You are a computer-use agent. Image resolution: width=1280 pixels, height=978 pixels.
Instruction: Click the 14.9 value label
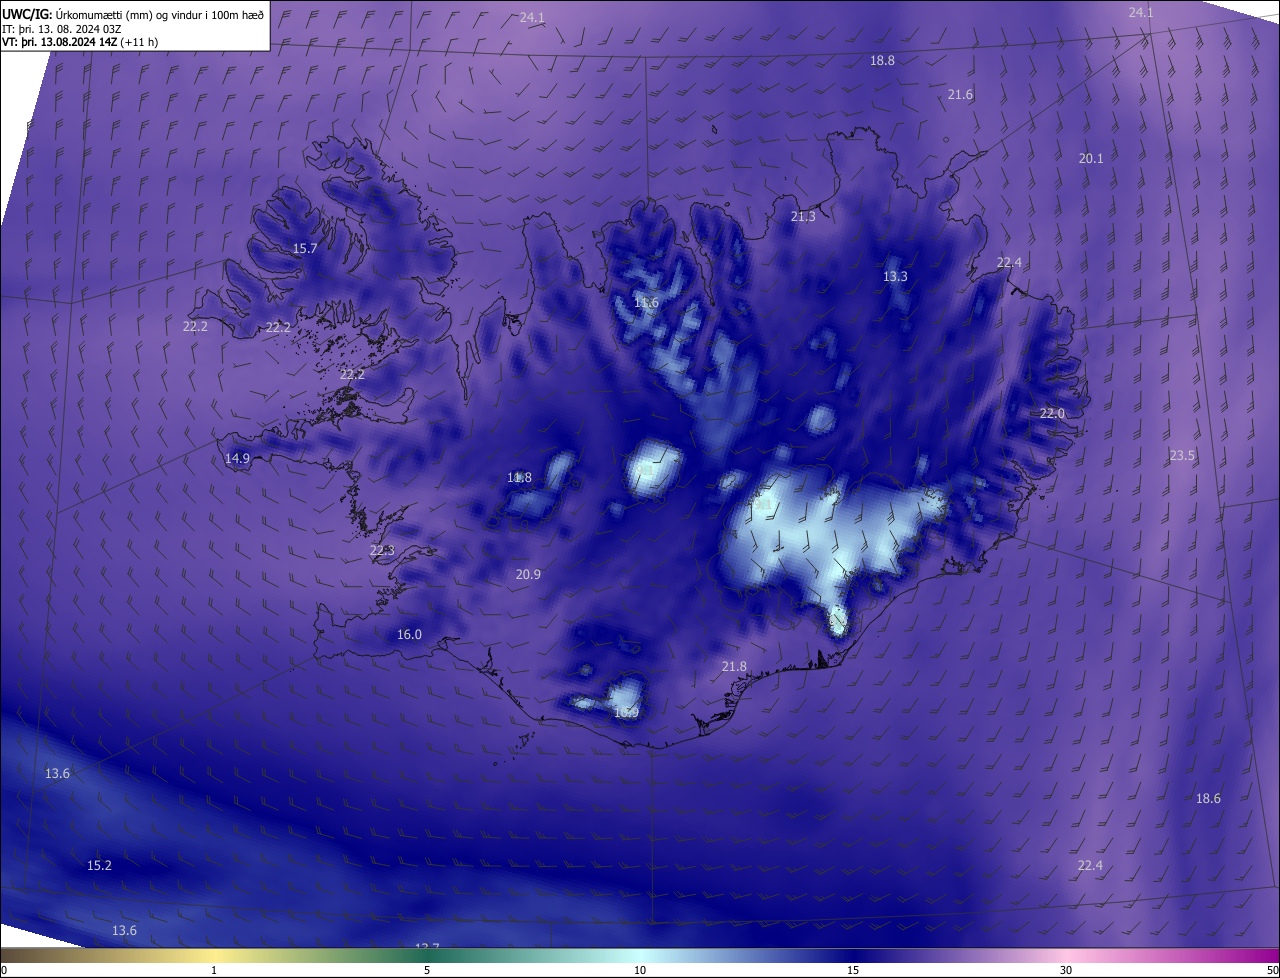click(237, 458)
